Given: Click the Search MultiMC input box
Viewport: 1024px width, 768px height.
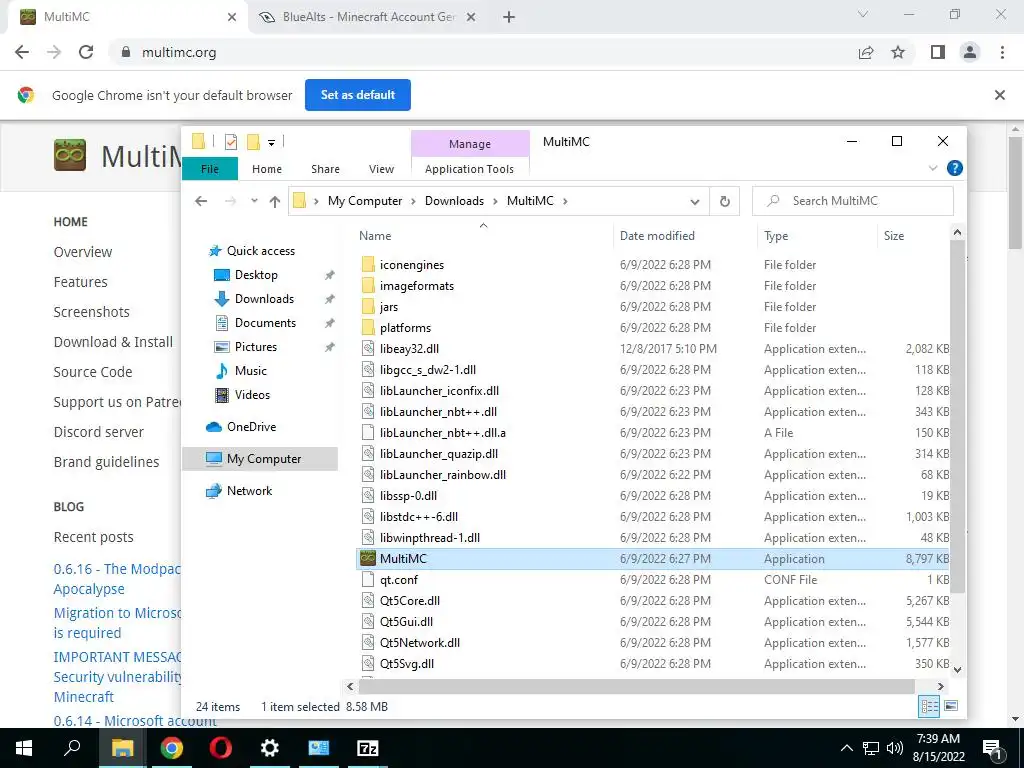Looking at the screenshot, I should click(x=852, y=201).
